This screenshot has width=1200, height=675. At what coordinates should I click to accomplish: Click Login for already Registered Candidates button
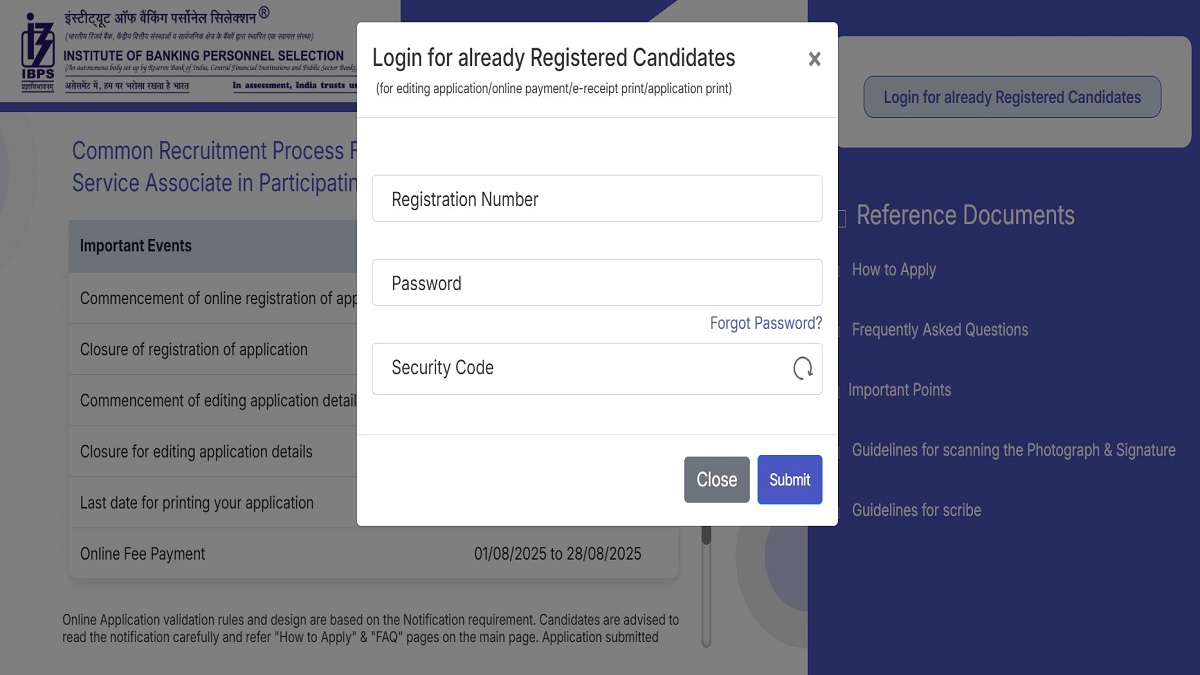(x=1012, y=97)
